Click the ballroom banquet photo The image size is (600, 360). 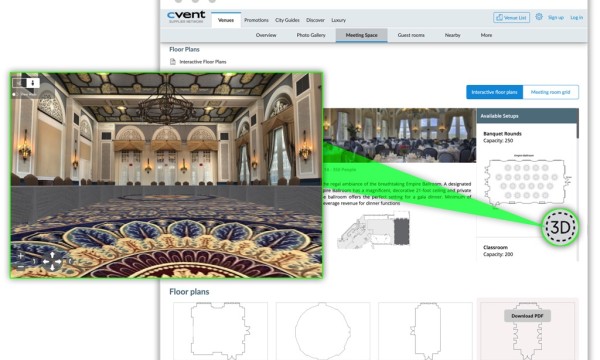coord(399,135)
